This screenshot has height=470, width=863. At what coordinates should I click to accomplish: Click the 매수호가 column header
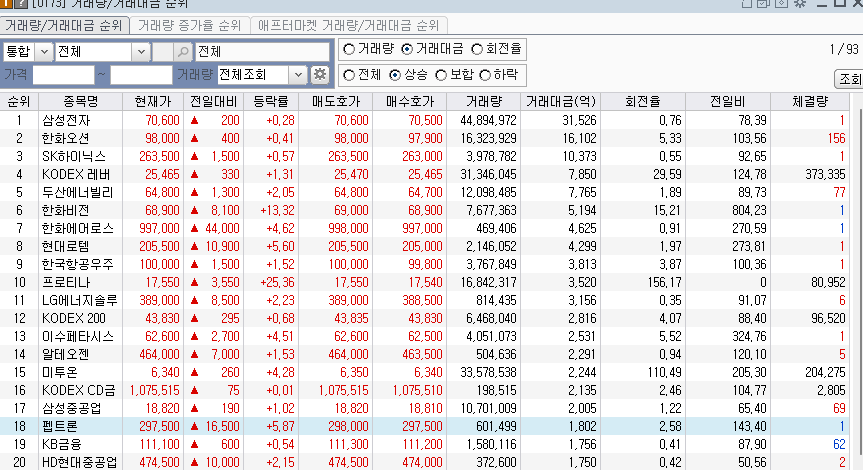click(x=409, y=102)
